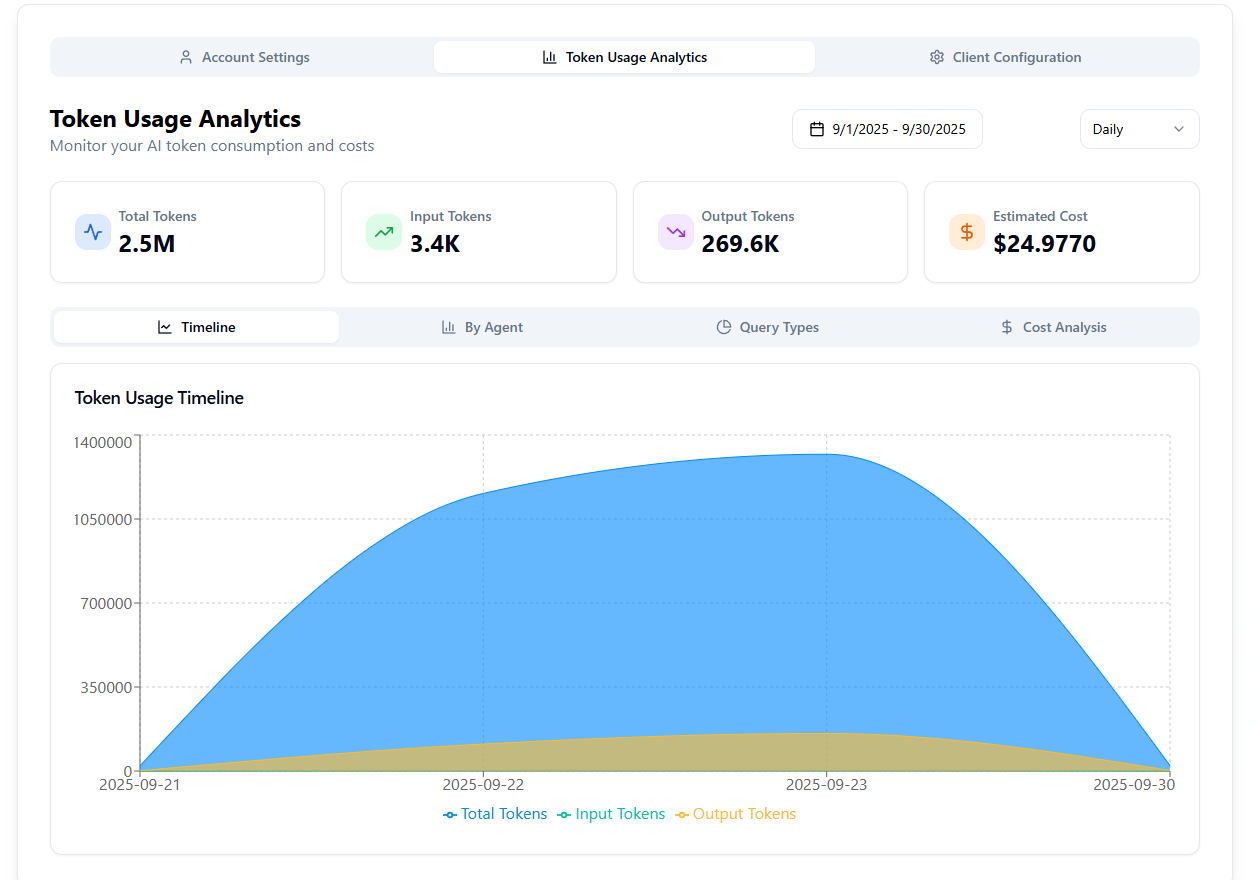1257x880 pixels.
Task: Click the chevron arrow on Daily selector
Action: (1179, 129)
